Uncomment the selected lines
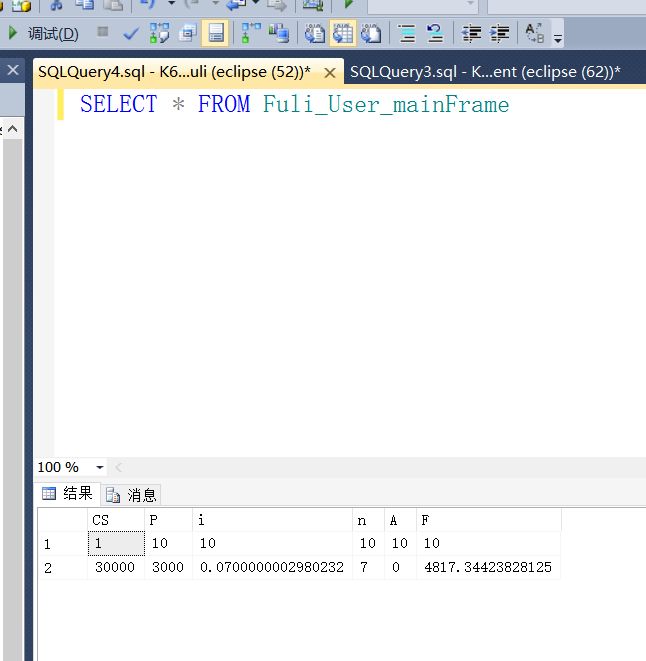This screenshot has height=661, width=646. point(435,33)
